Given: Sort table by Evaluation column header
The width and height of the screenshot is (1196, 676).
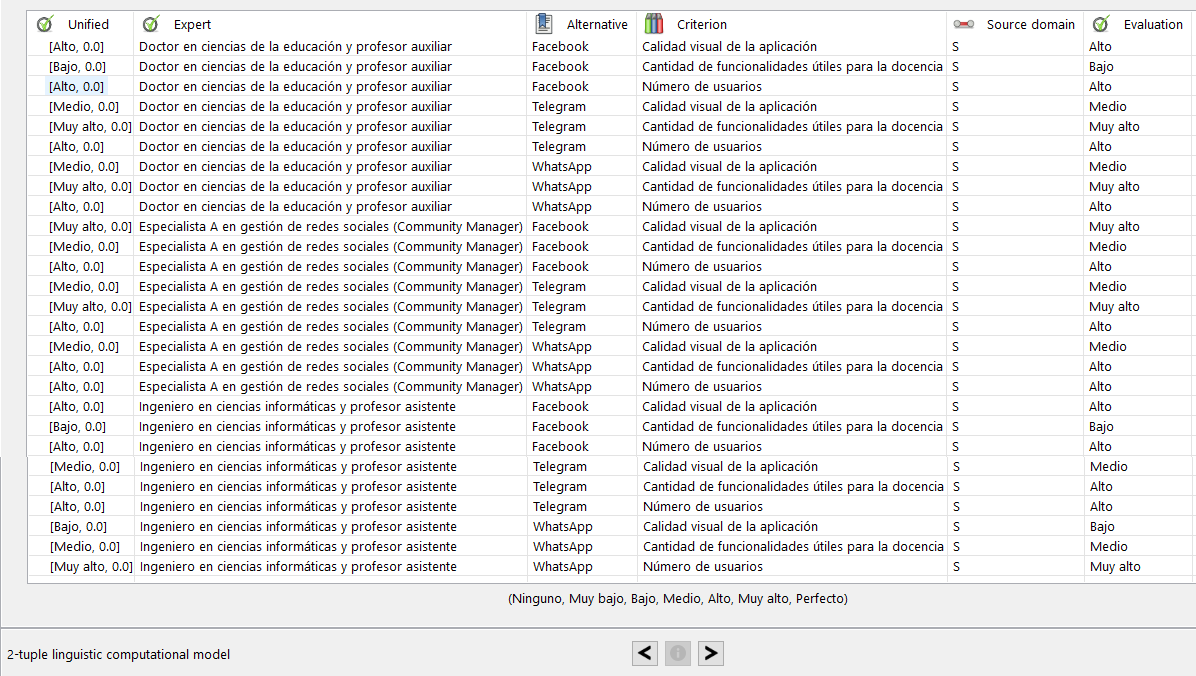Looking at the screenshot, I should [x=1153, y=24].
